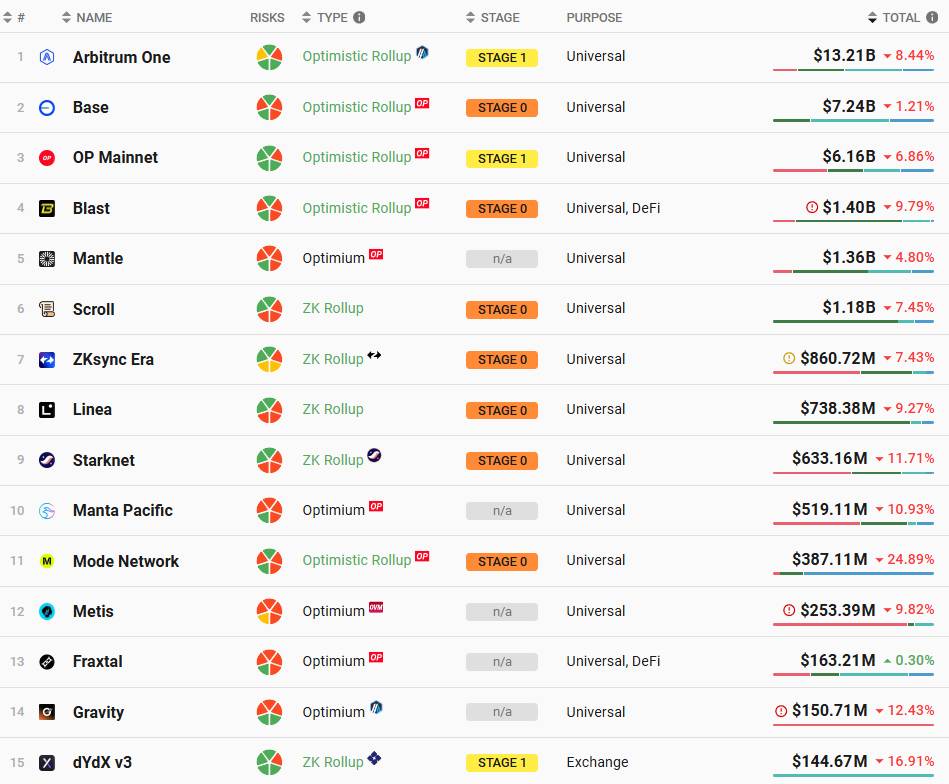Viewport: 949px width, 784px height.
Task: Click the Metis logo icon
Action: point(47,611)
